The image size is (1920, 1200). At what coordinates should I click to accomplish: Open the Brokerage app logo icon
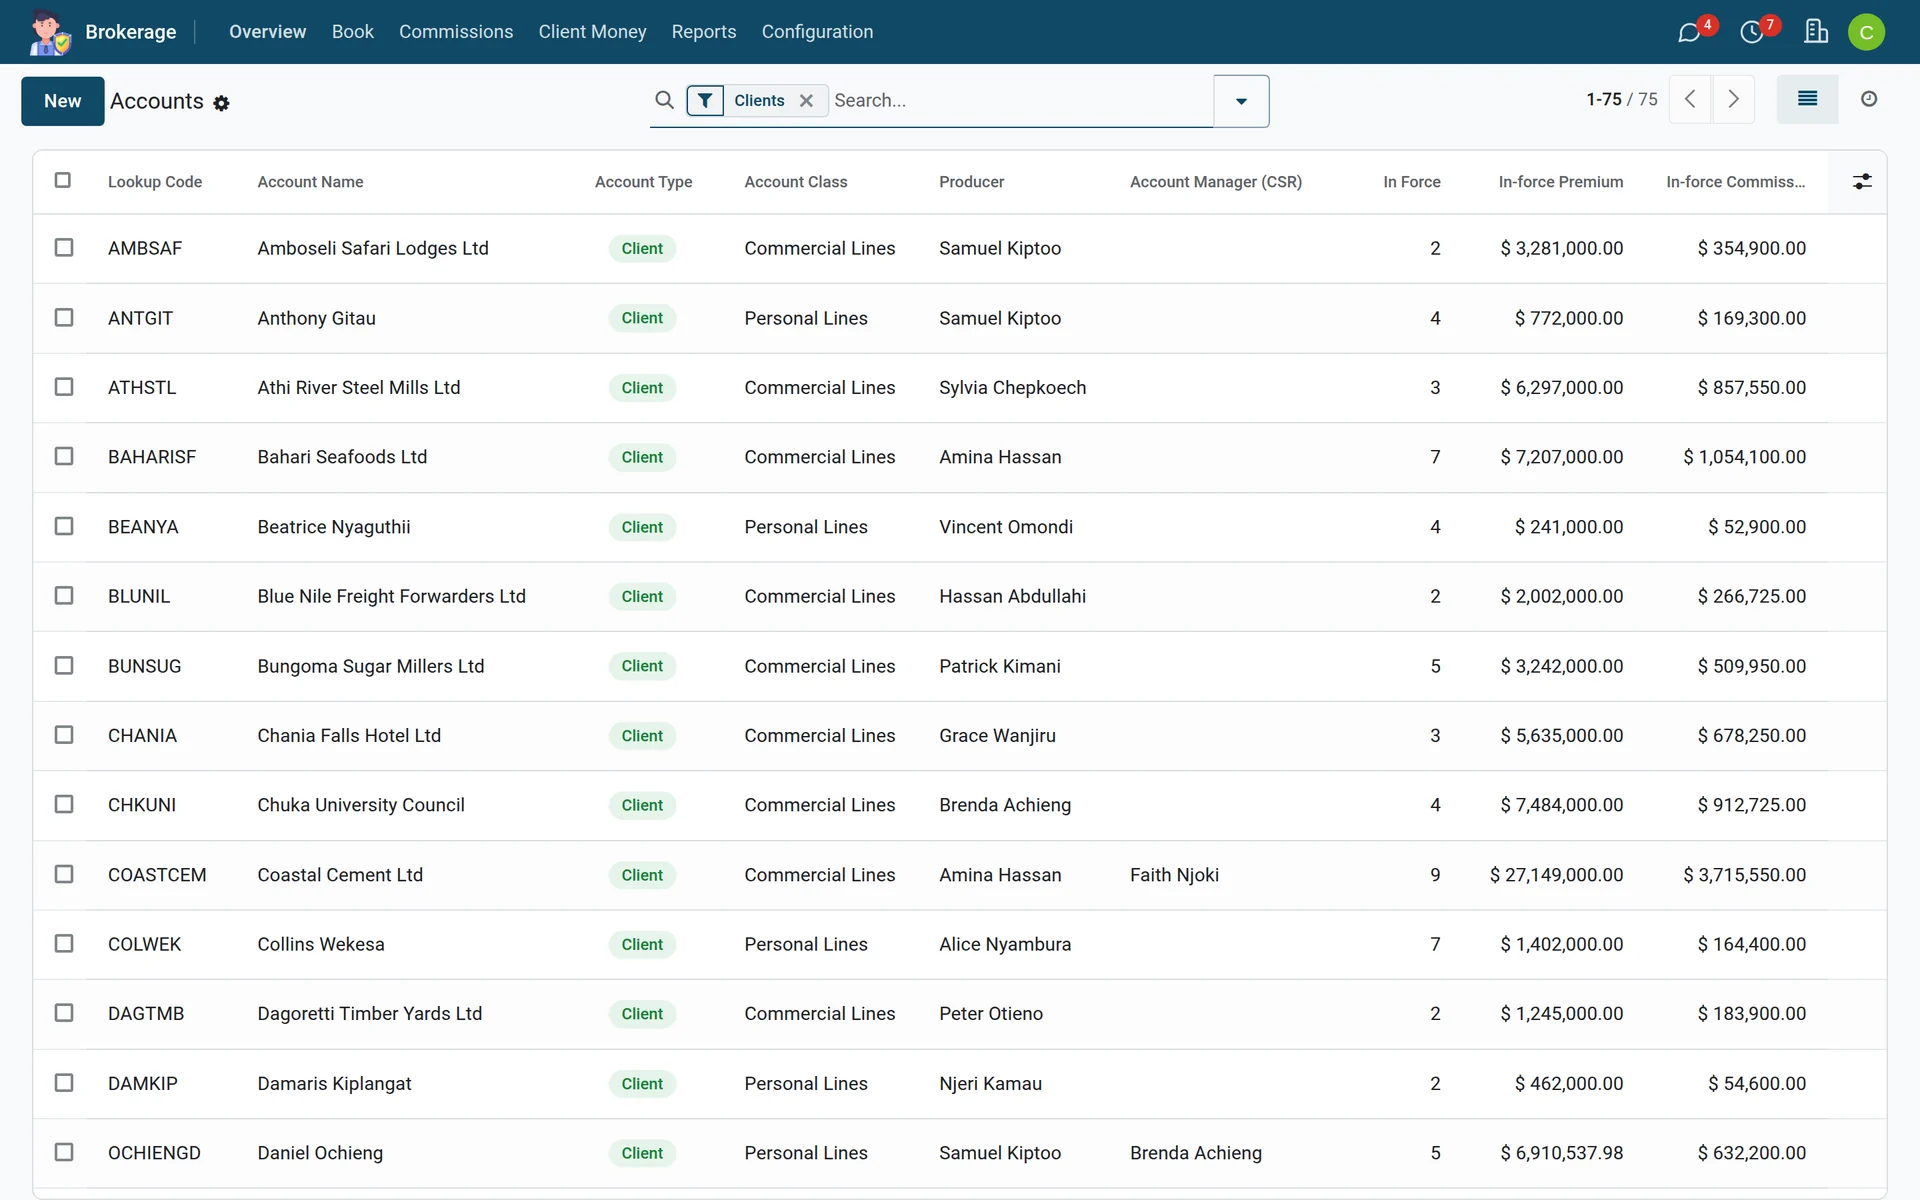coord(49,32)
